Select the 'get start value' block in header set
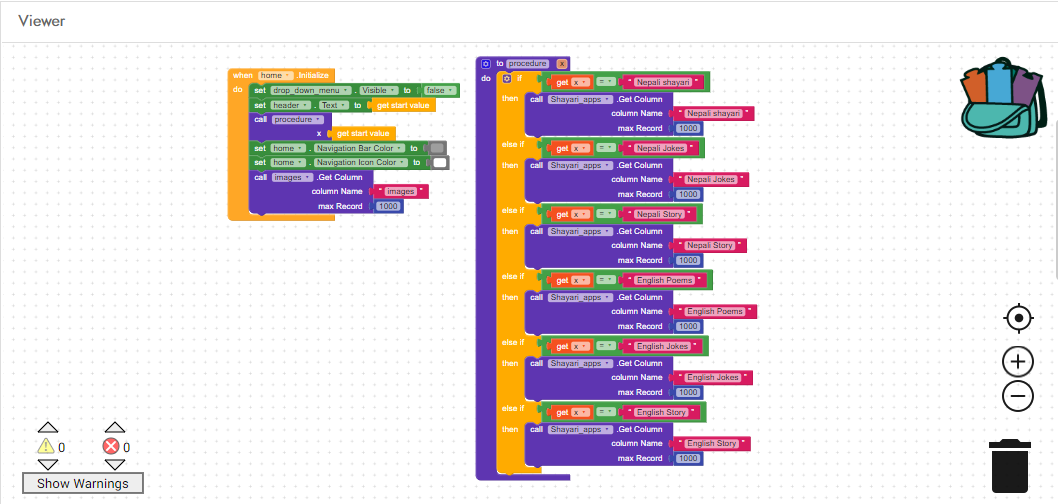 tap(403, 105)
